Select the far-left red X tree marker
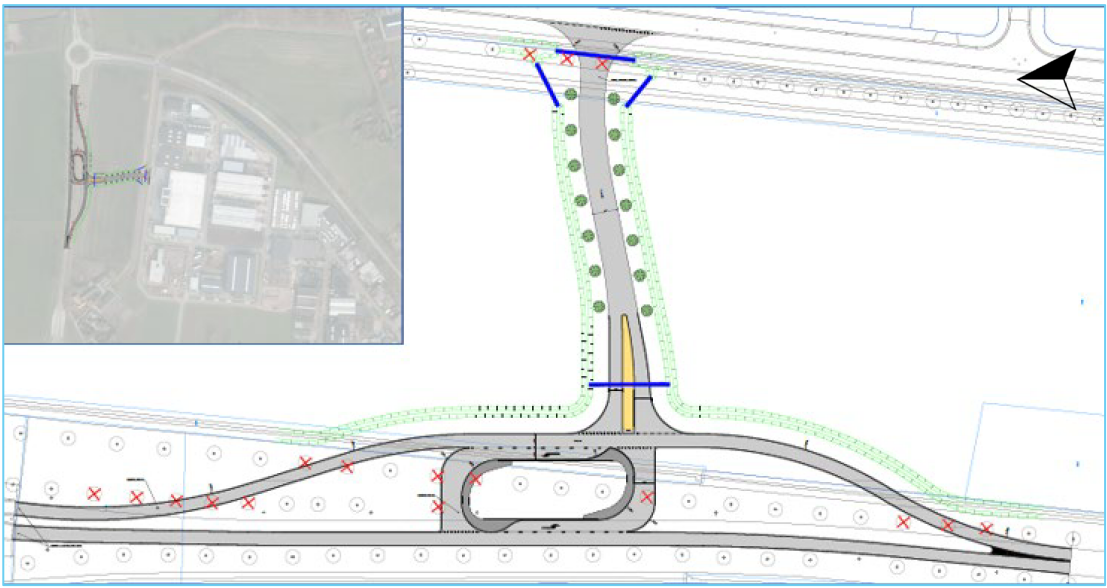This screenshot has width=1107, height=588. 93,493
